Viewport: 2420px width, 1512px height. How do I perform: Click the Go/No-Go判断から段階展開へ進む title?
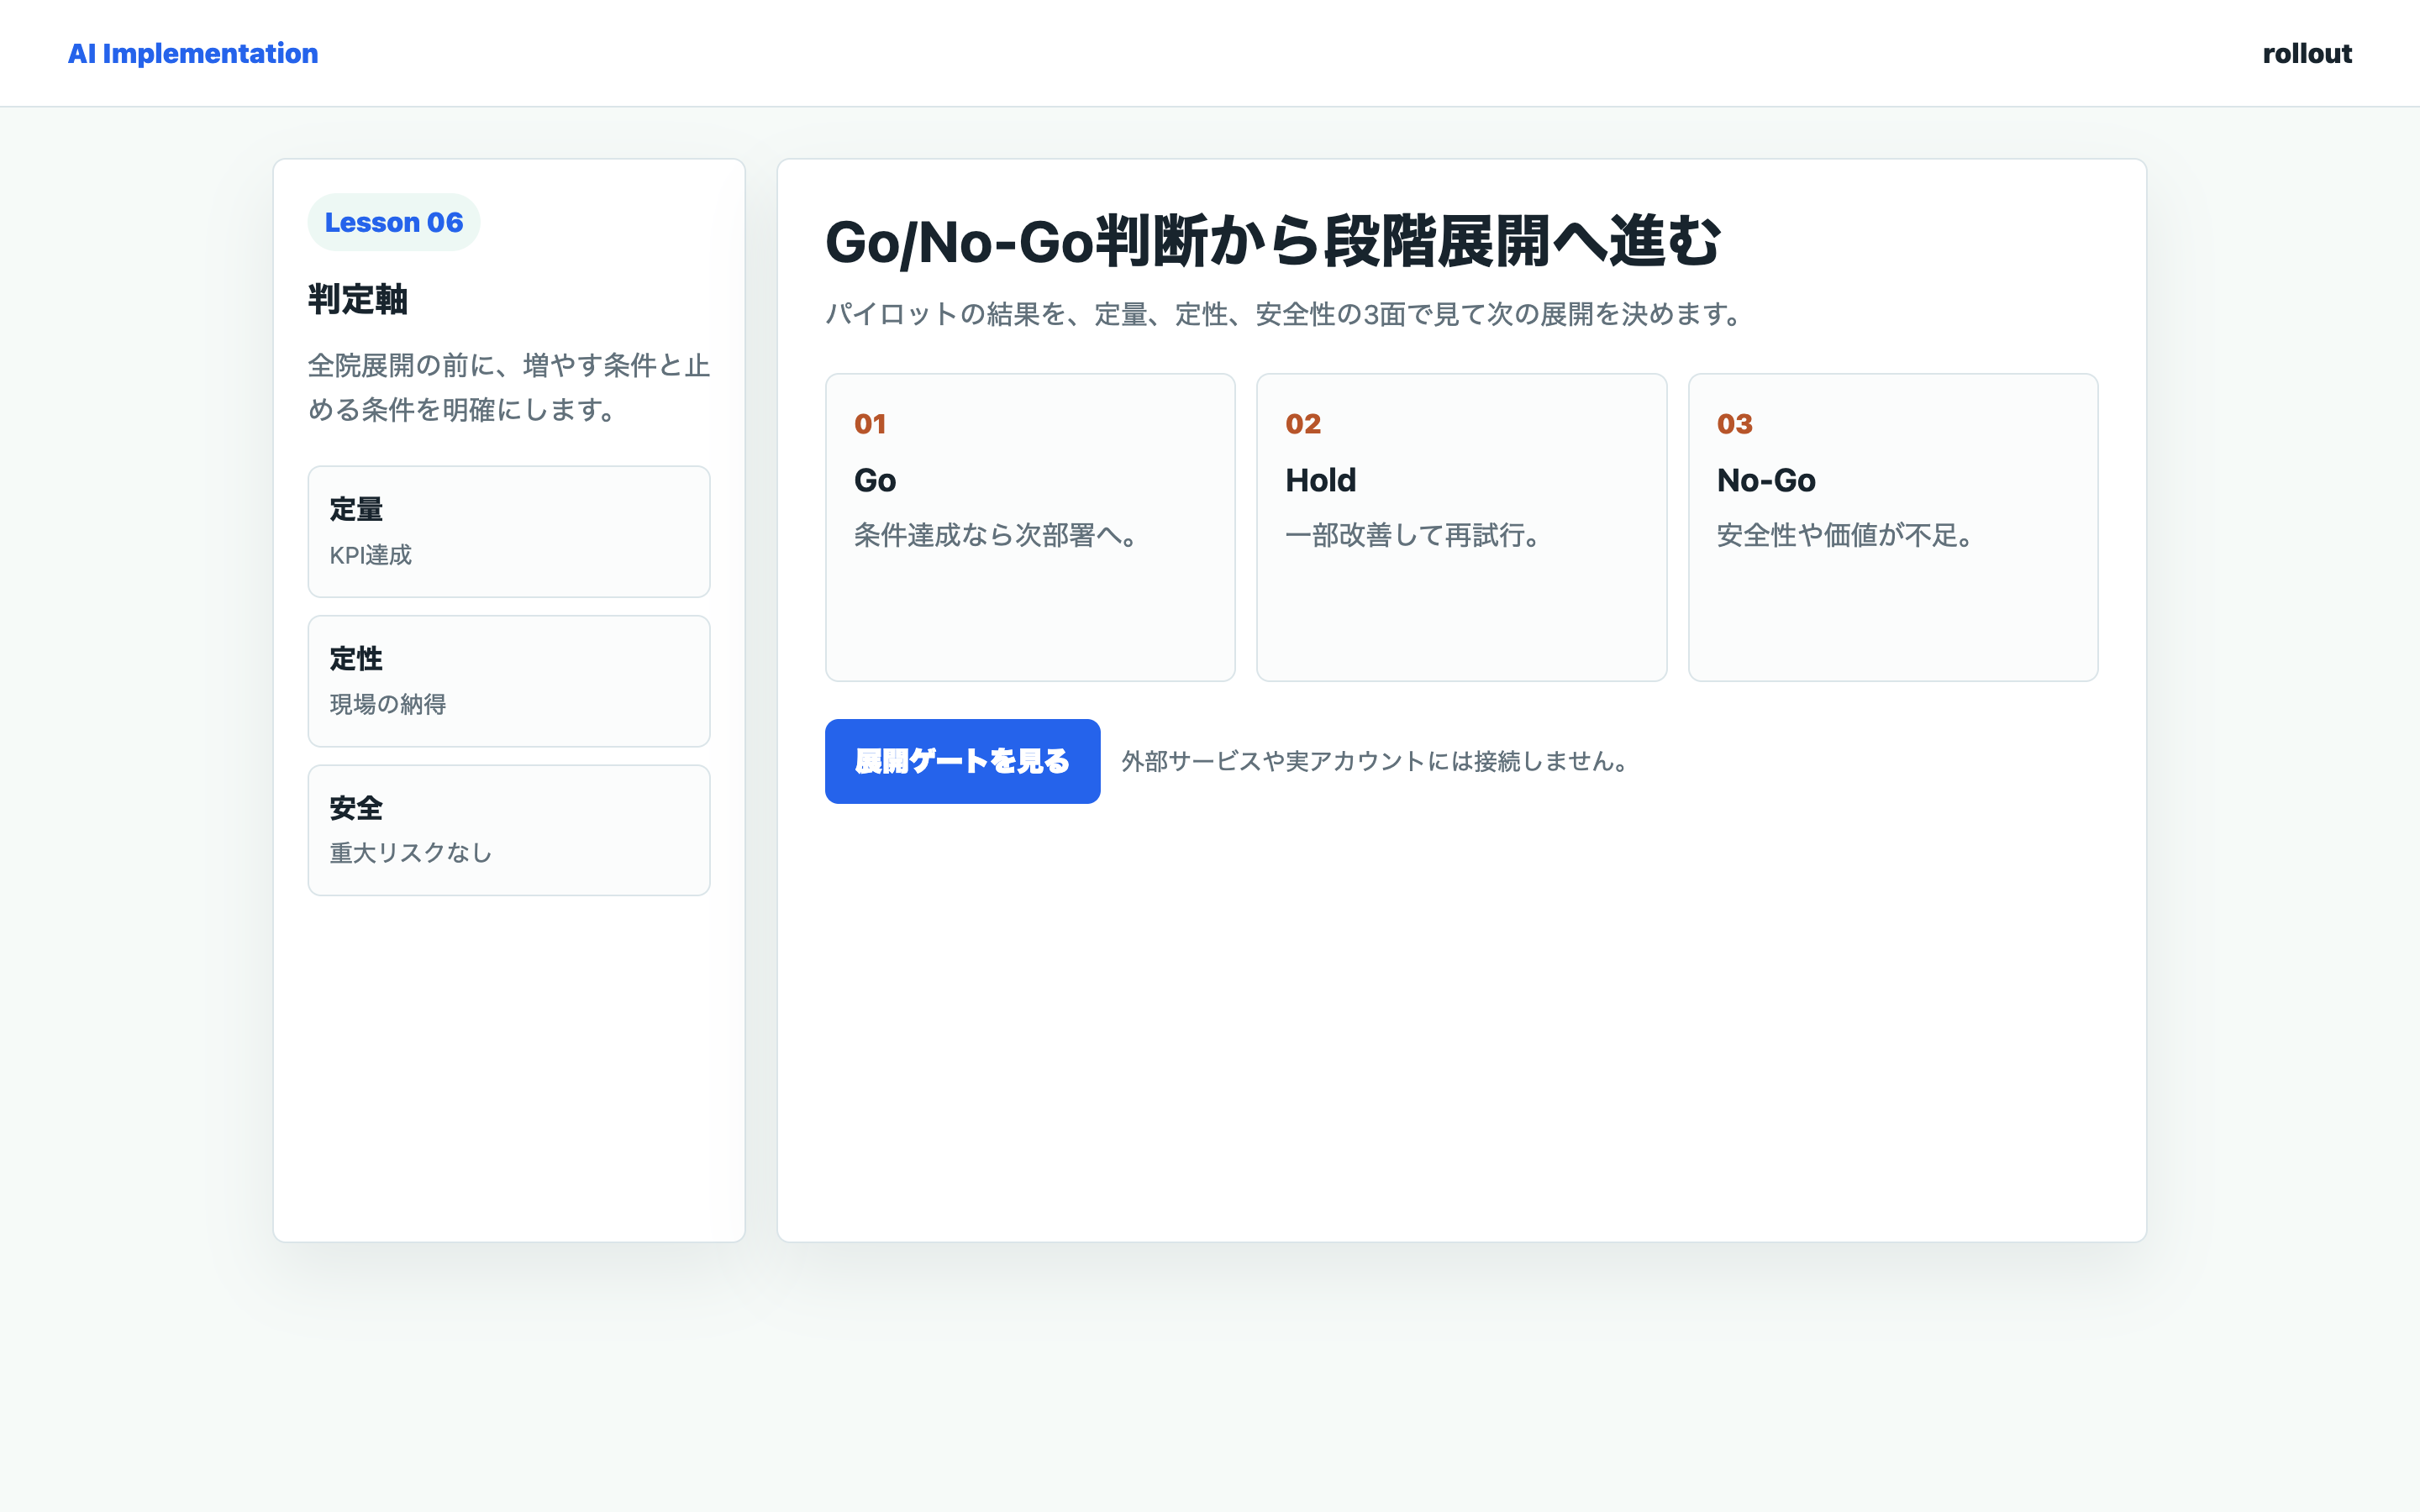[1272, 242]
